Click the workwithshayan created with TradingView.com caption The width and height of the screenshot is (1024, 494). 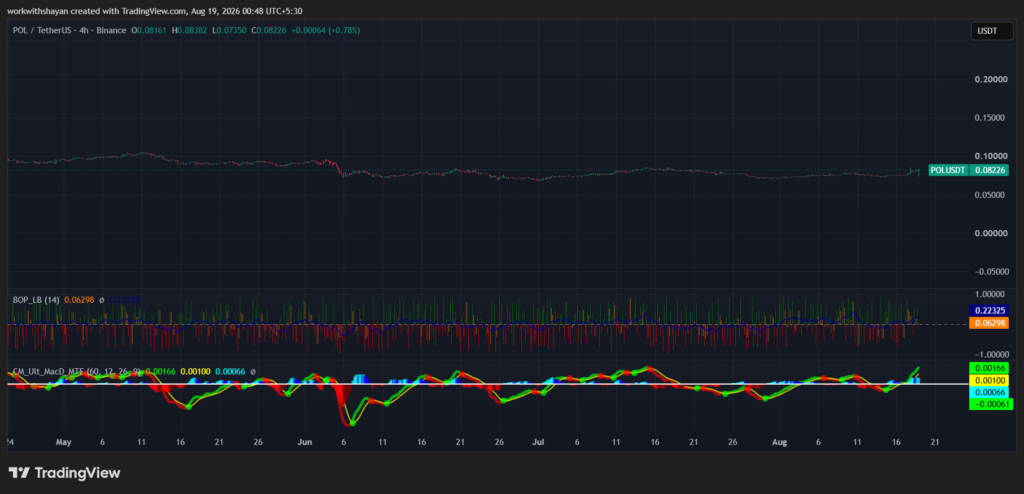pos(155,10)
